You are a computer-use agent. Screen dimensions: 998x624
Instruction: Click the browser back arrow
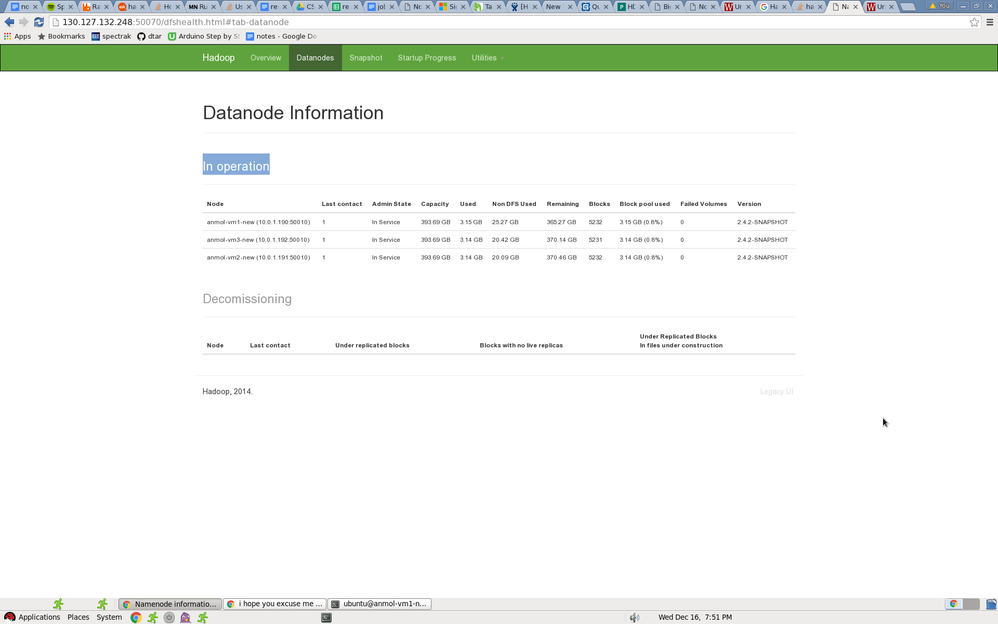[9, 22]
